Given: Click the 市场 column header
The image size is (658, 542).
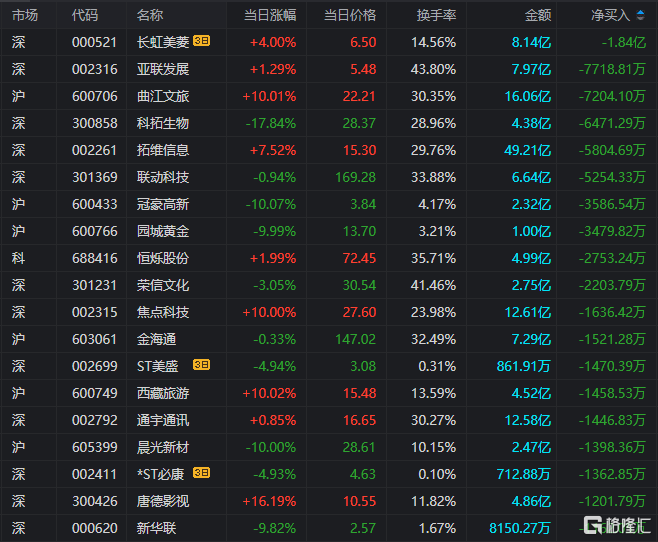Looking at the screenshot, I should (25, 16).
